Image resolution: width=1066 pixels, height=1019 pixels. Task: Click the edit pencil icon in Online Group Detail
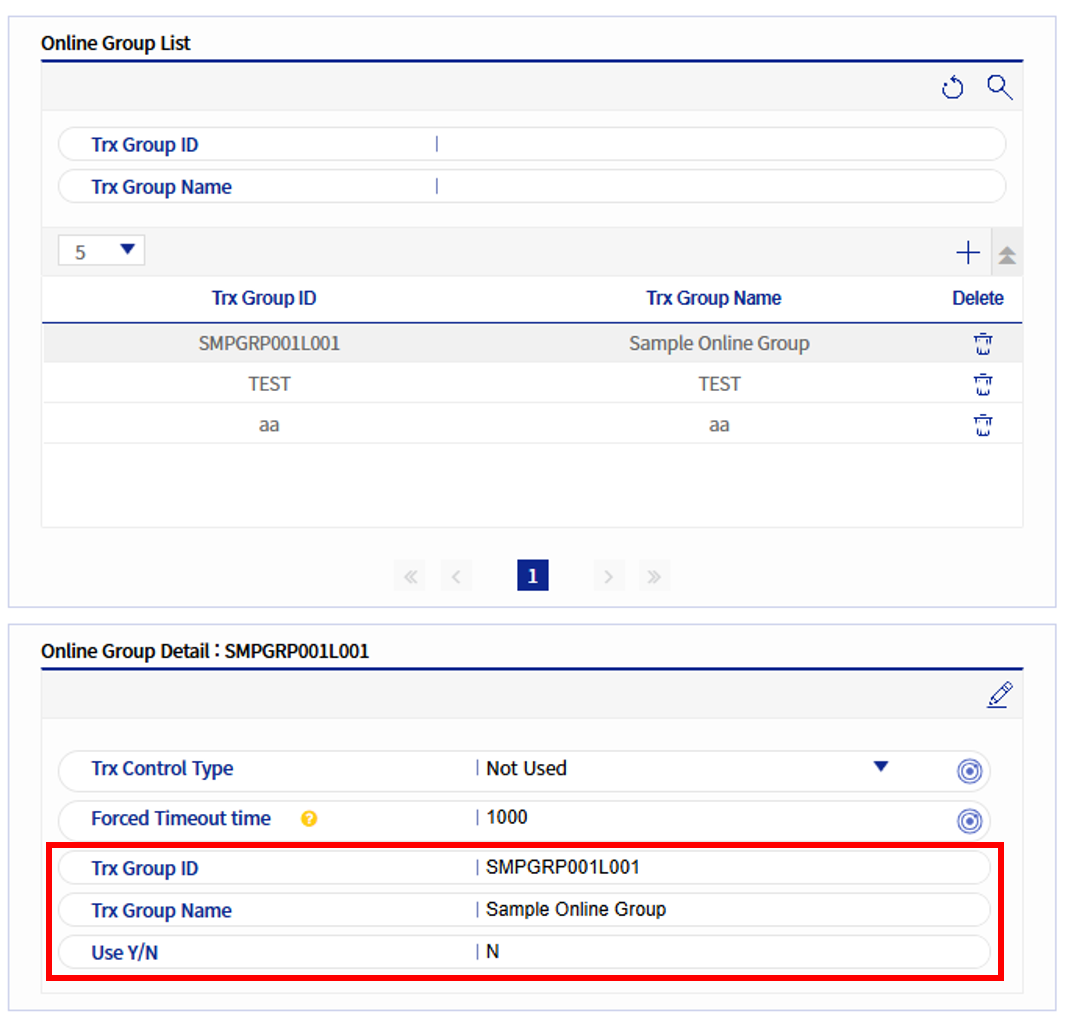999,695
